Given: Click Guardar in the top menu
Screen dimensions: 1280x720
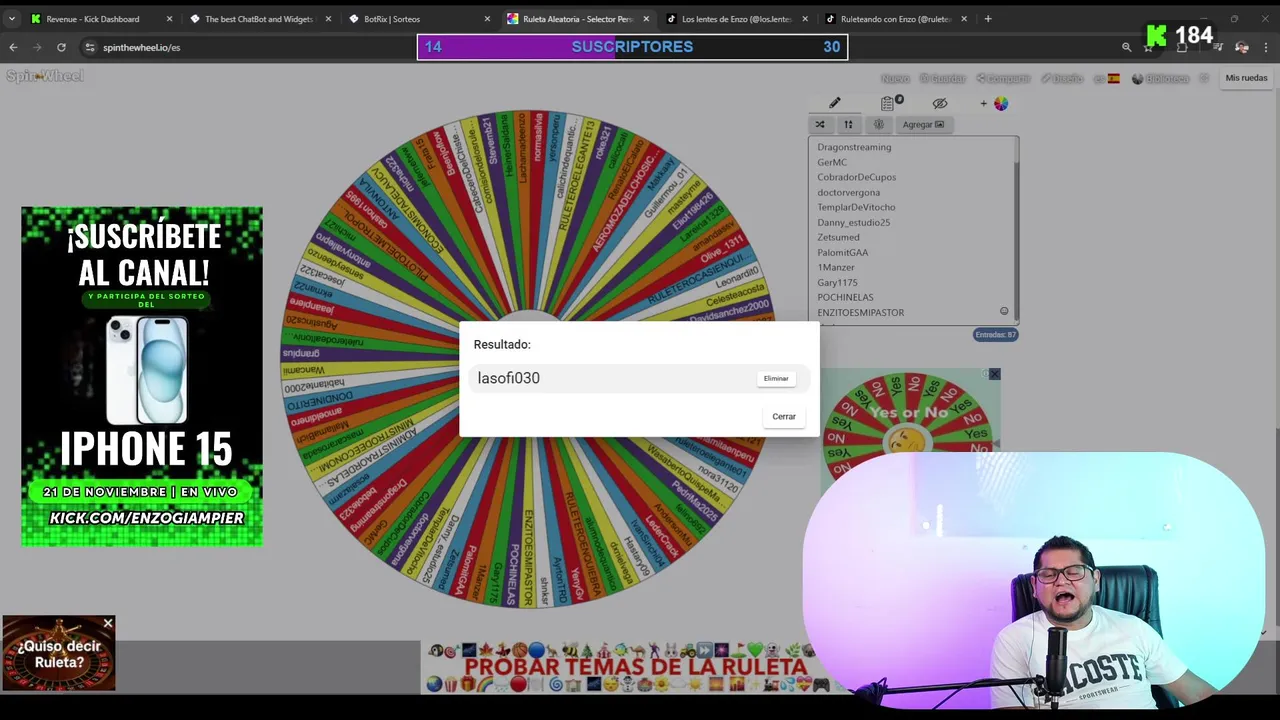Looking at the screenshot, I should pos(943,78).
